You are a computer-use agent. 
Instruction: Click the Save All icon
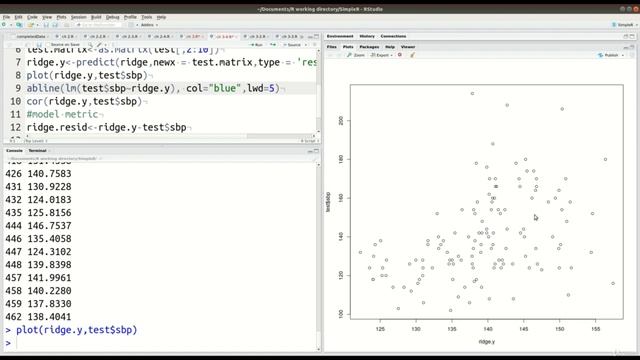coord(55,25)
